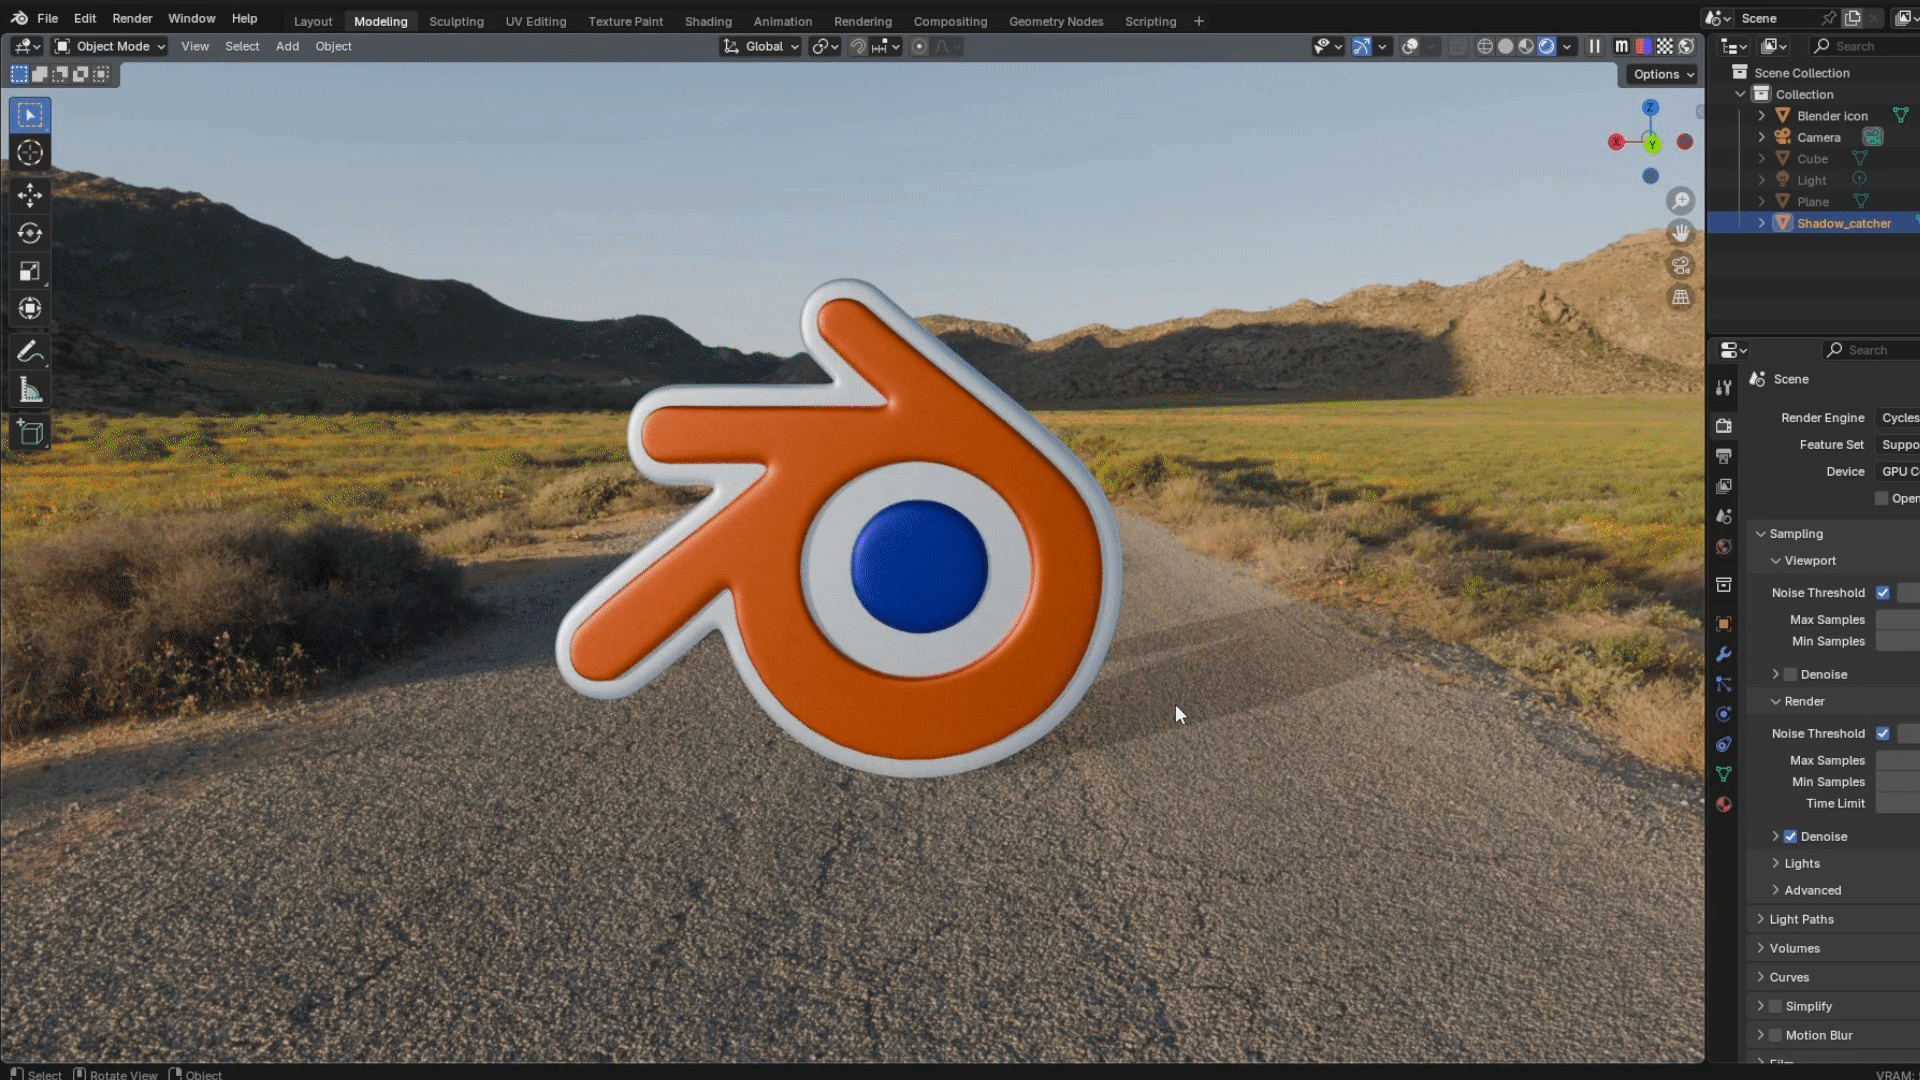Open the viewport Options dropdown
The width and height of the screenshot is (1920, 1080).
point(1663,74)
